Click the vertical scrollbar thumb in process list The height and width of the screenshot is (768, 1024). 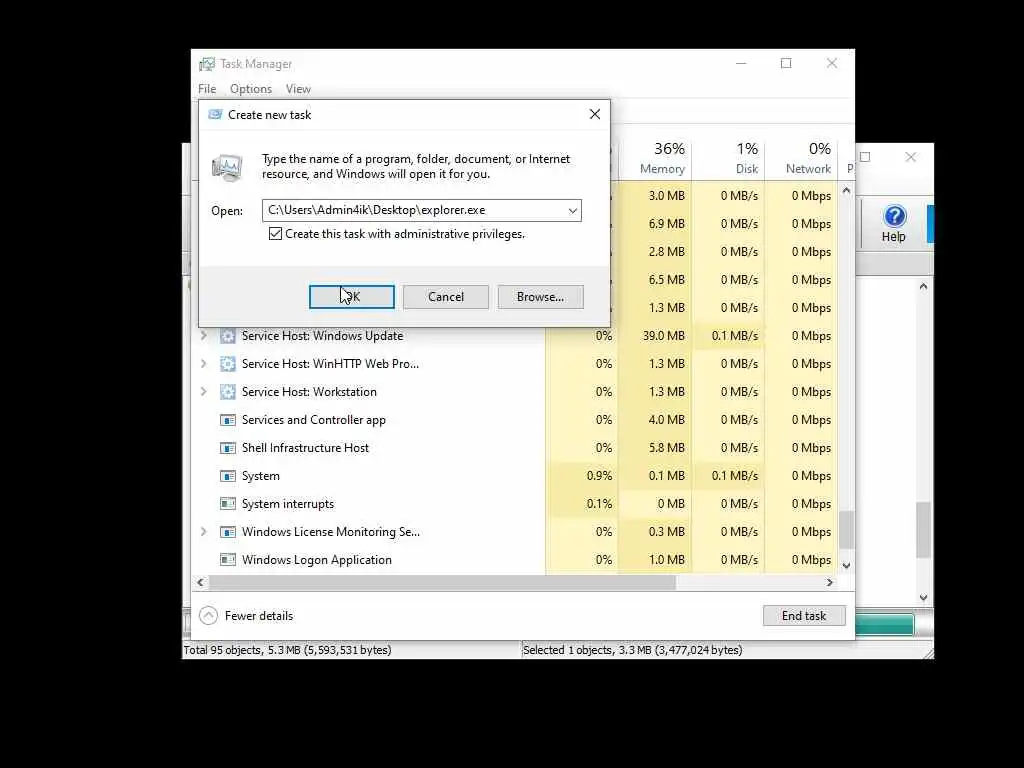(x=846, y=530)
